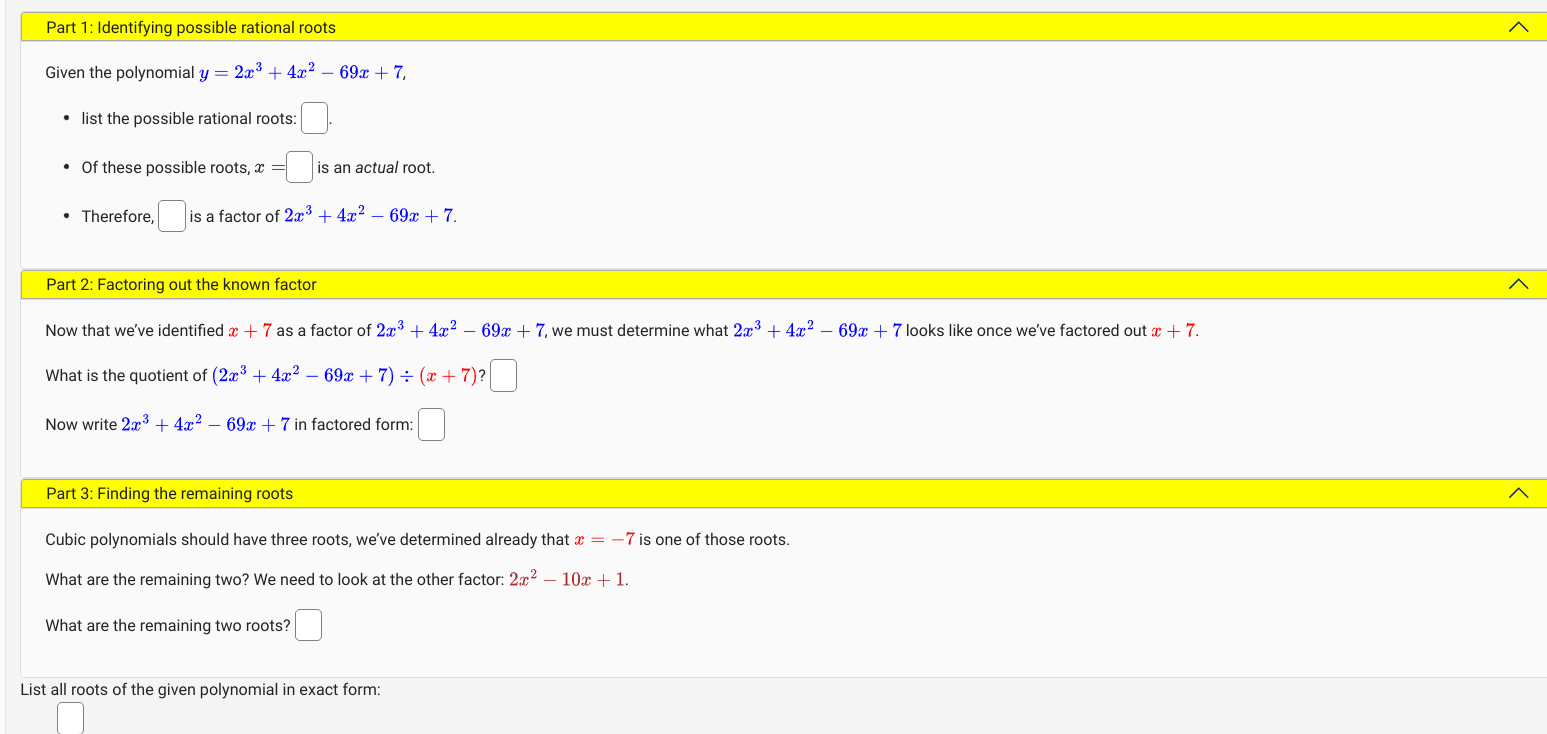Screen dimensions: 1547x734
Task: Click the possible rational roots answer box
Action: click(x=314, y=117)
